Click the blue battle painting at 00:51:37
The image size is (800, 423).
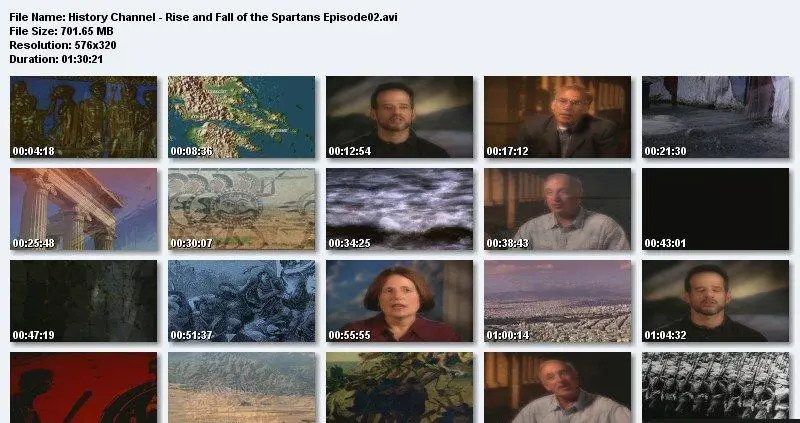[x=242, y=301]
